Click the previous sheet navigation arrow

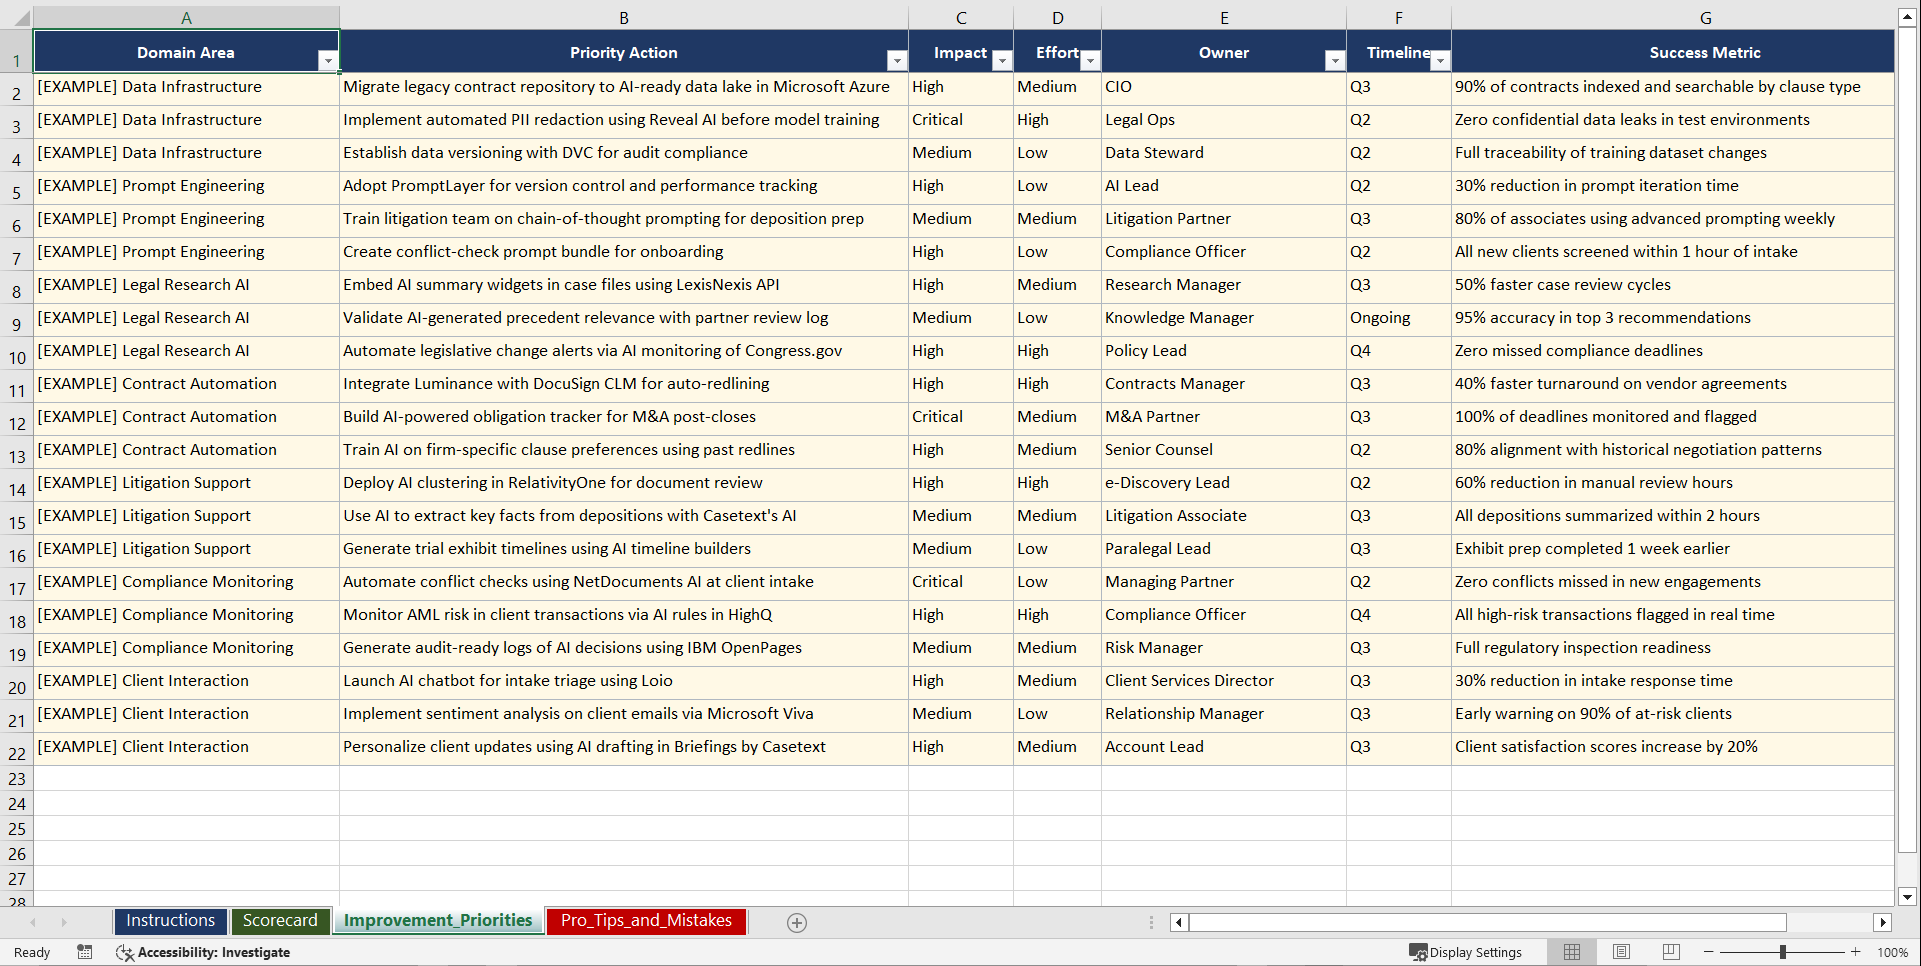click(x=34, y=922)
